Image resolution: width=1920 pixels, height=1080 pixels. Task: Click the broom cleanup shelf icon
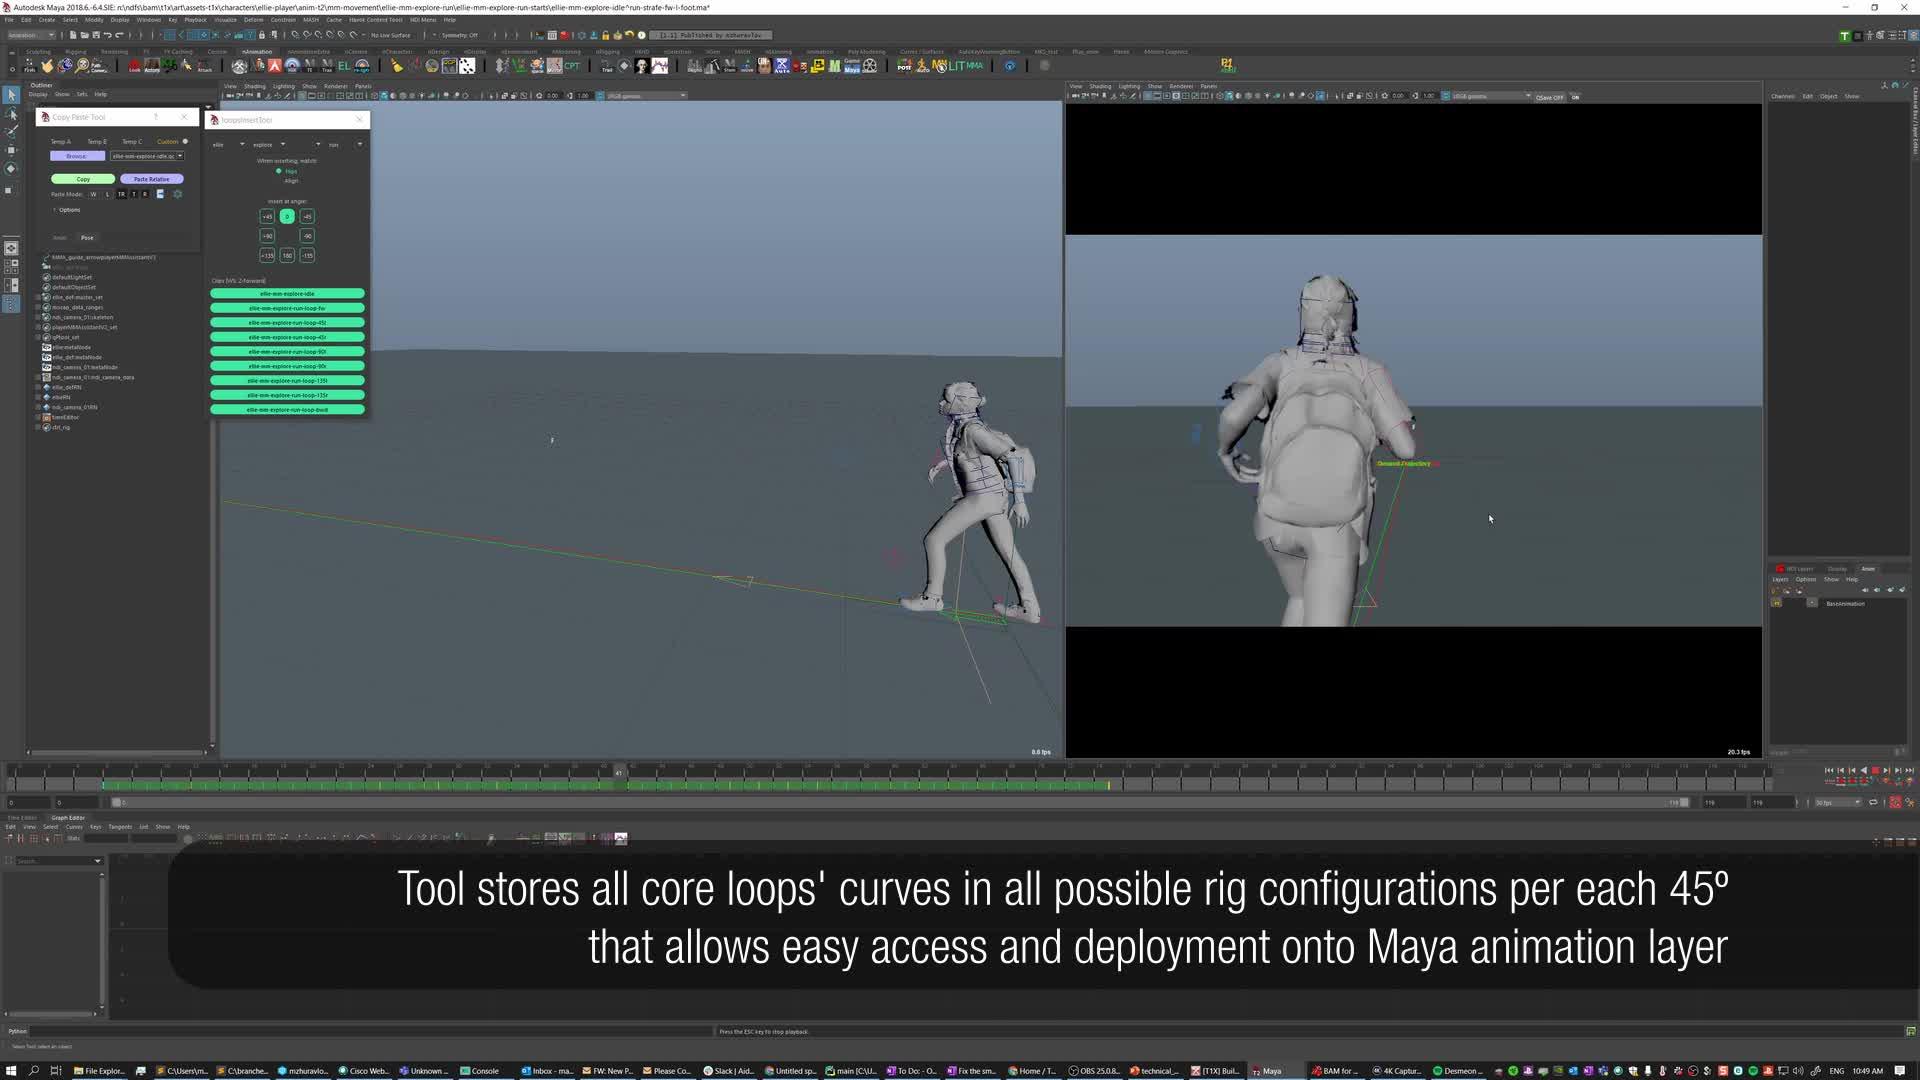[397, 66]
